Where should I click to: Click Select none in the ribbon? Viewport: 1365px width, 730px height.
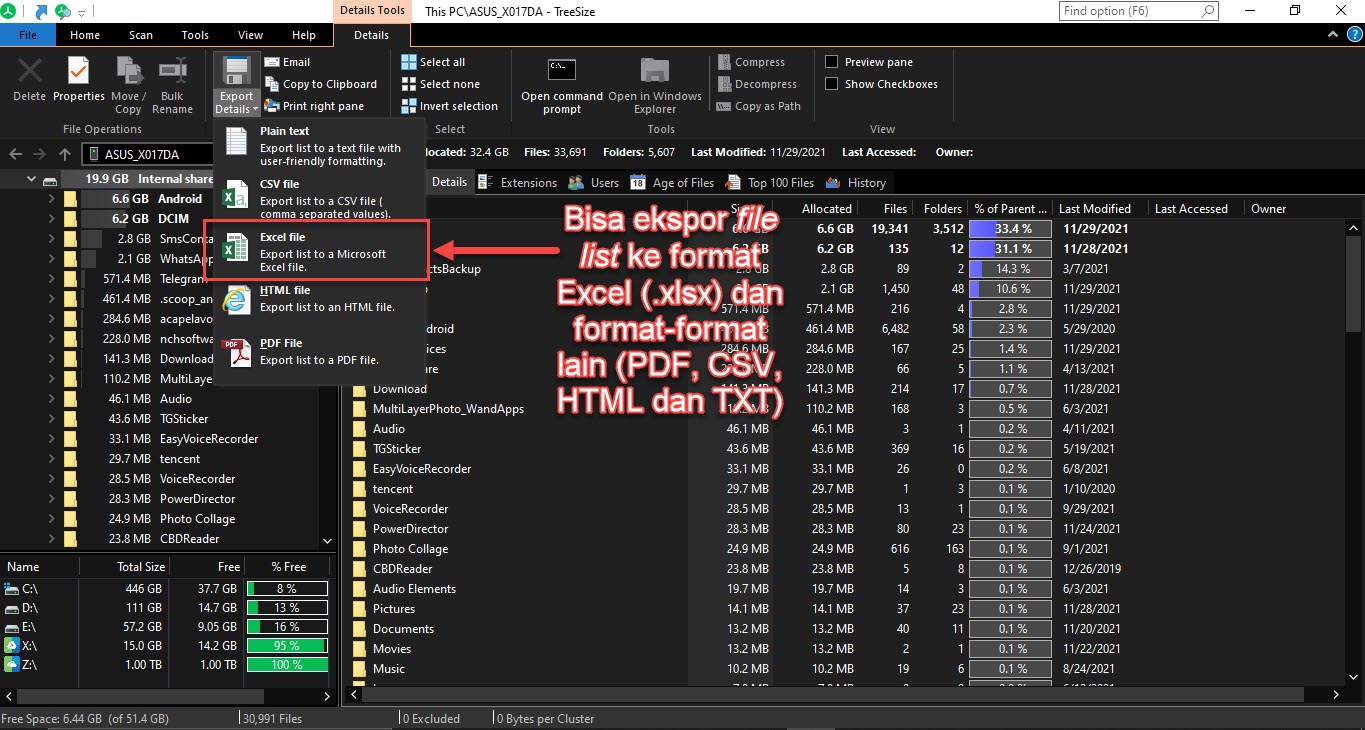point(440,84)
